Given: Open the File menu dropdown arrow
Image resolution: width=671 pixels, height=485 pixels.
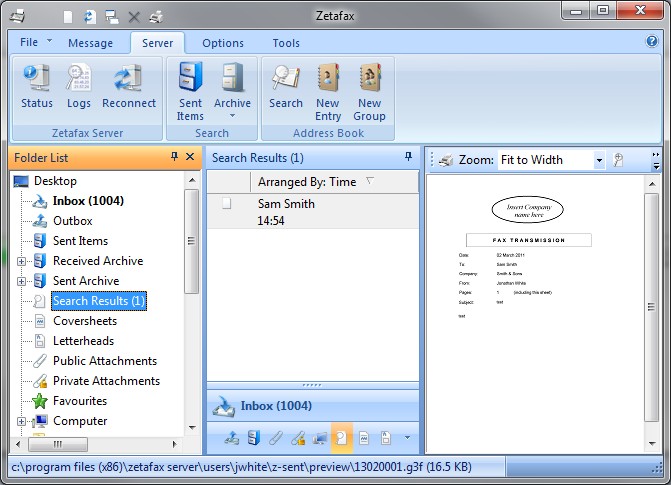Looking at the screenshot, I should point(50,41).
